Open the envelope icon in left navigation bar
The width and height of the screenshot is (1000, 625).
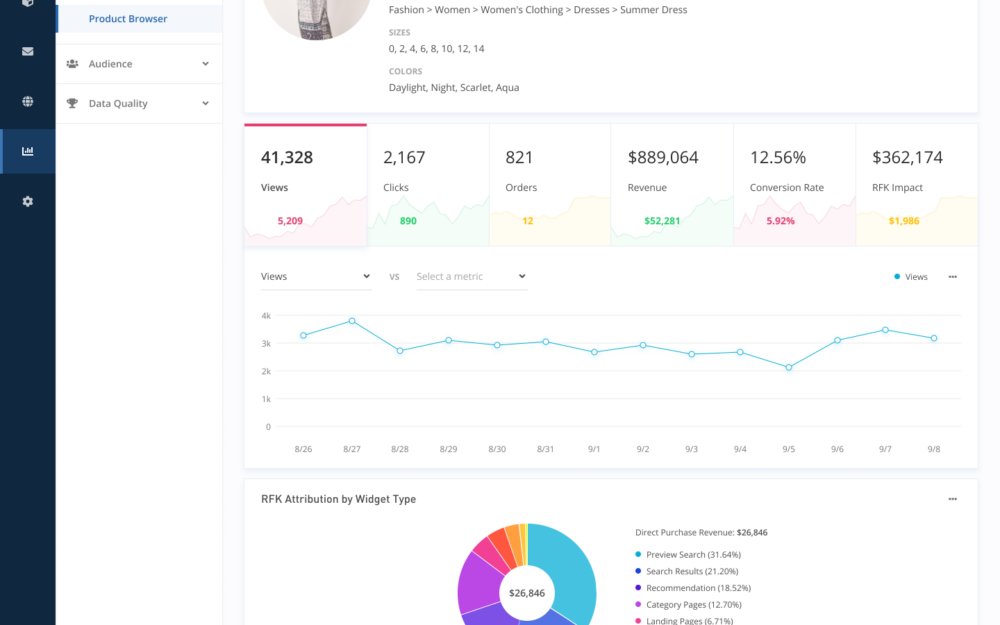pos(27,52)
